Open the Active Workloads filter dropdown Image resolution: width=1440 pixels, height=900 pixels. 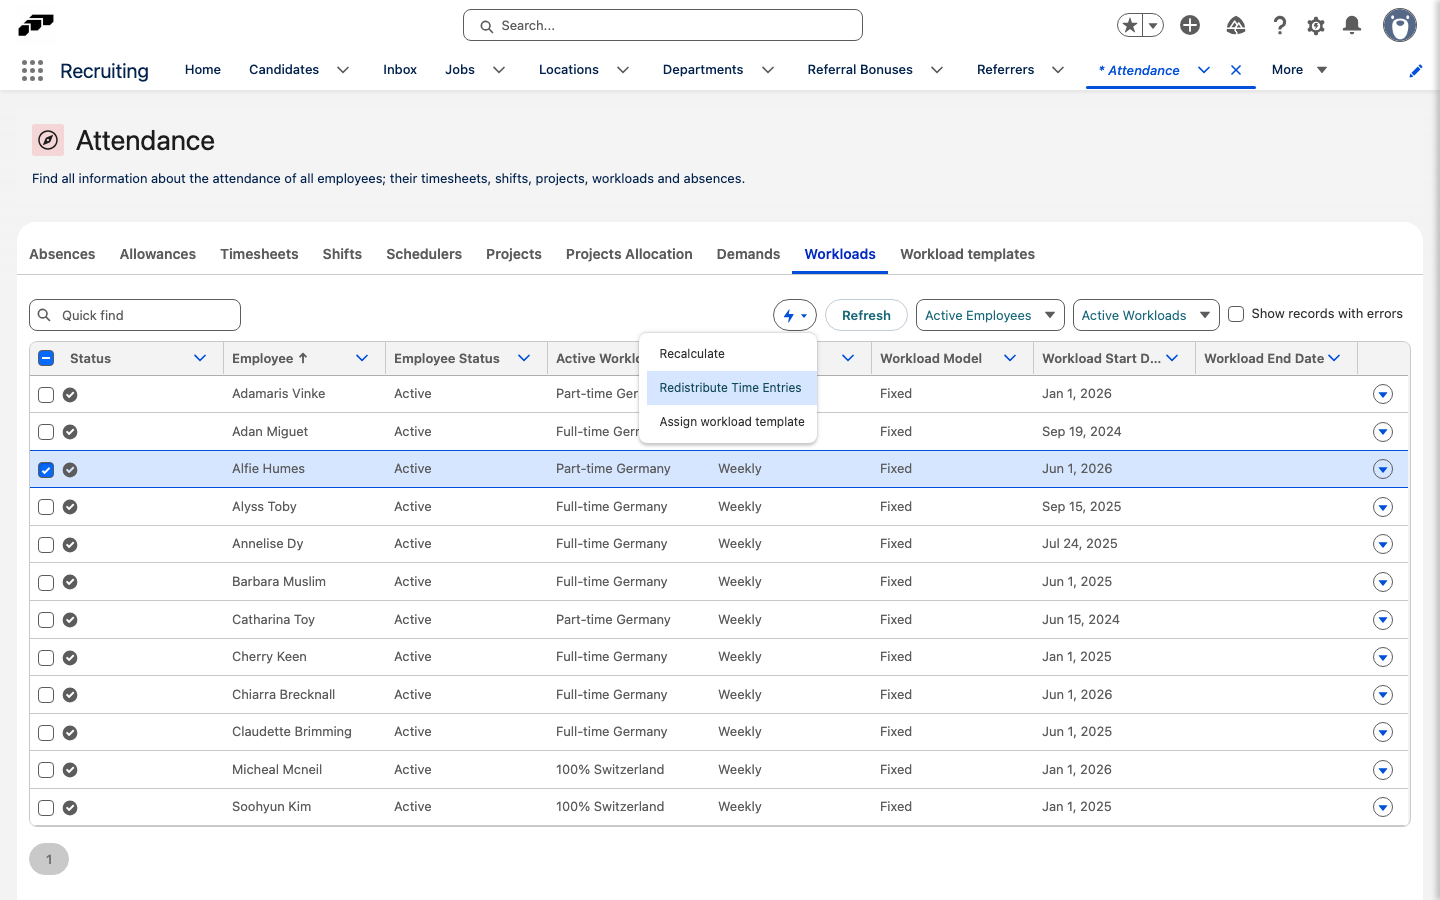click(1146, 315)
